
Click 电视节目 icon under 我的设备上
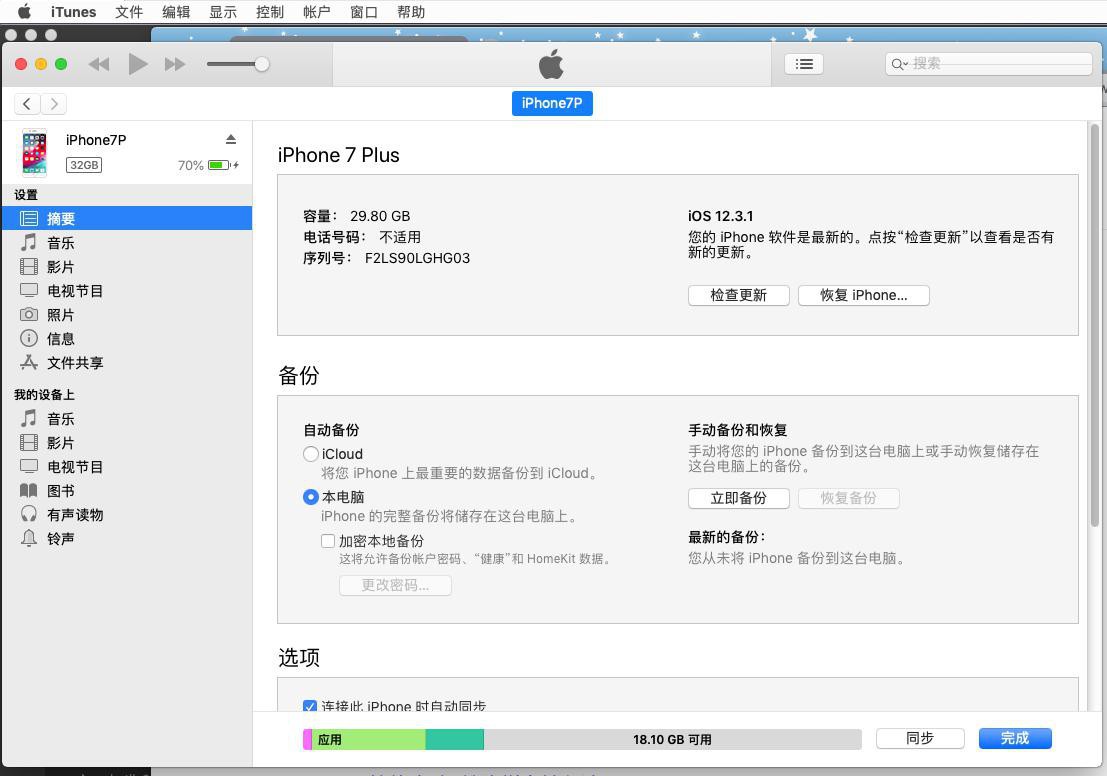29,466
